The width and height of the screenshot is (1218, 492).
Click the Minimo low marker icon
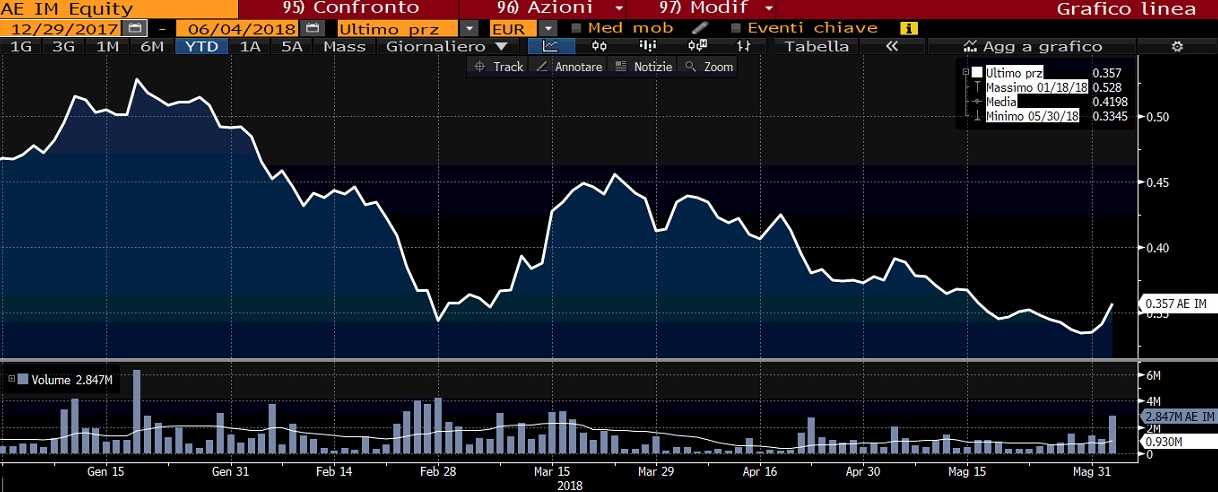click(978, 116)
